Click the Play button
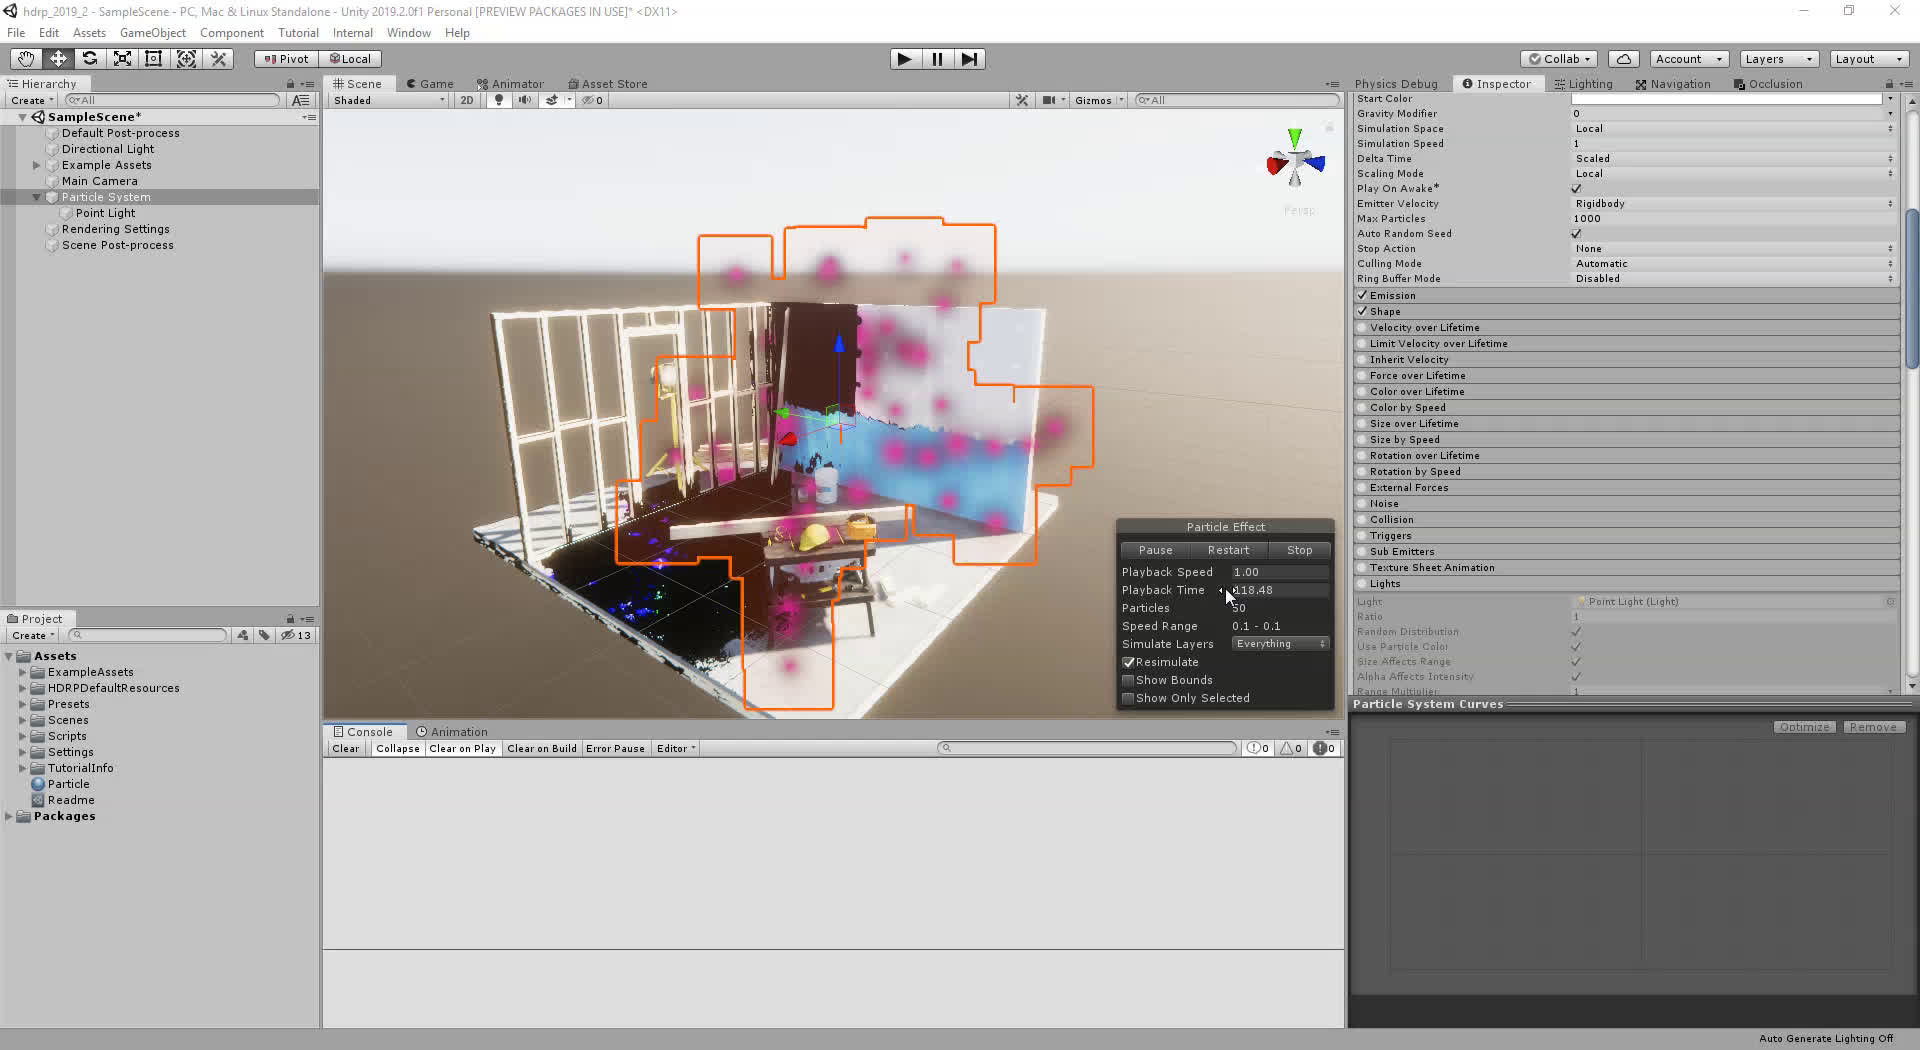This screenshot has height=1050, width=1920. pos(904,59)
